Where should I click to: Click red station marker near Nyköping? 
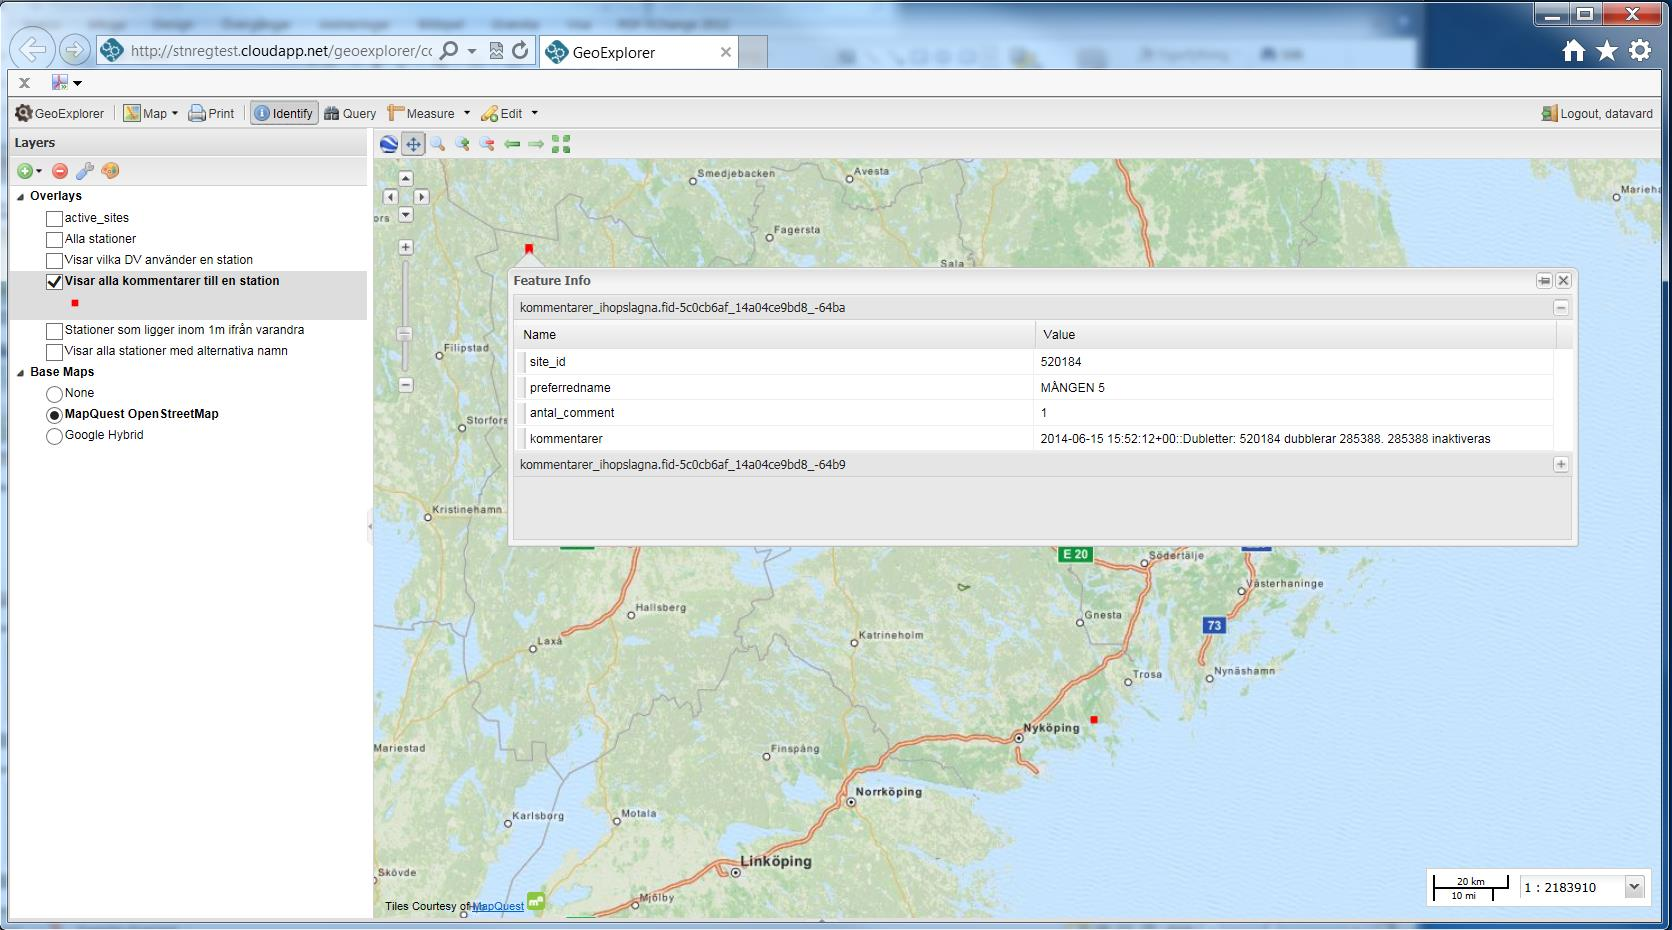1094,720
